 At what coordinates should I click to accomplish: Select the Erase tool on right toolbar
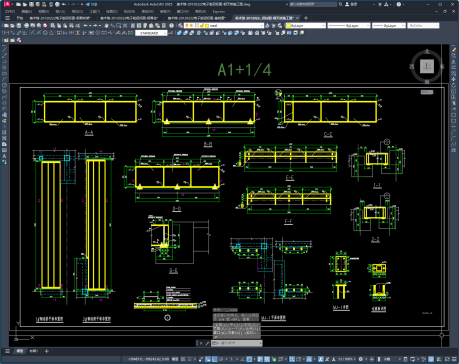click(x=454, y=50)
